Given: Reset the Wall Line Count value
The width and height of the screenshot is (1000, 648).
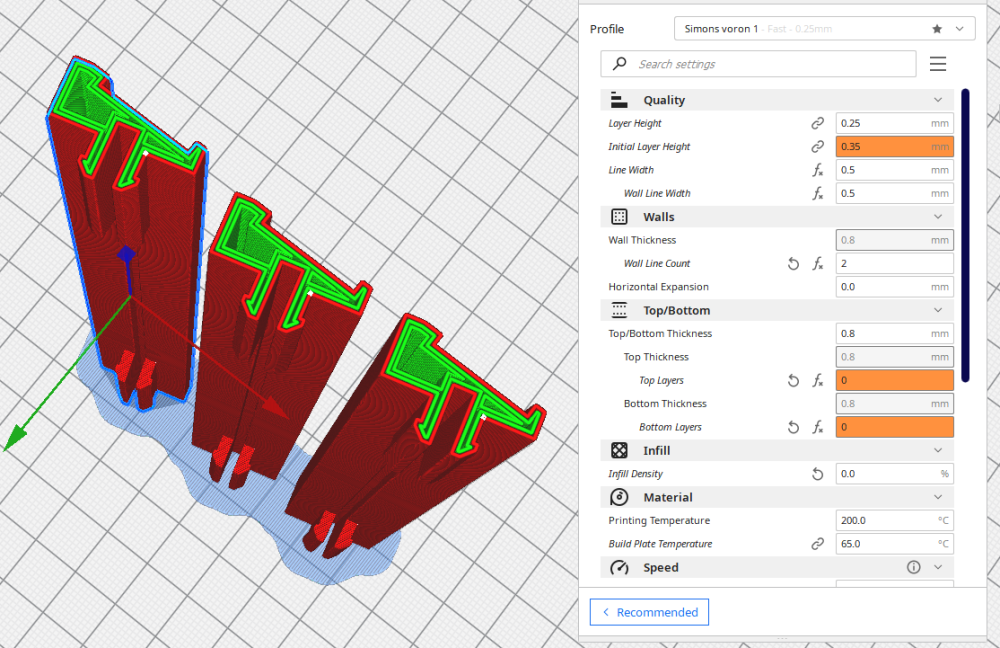Looking at the screenshot, I should pyautogui.click(x=793, y=263).
